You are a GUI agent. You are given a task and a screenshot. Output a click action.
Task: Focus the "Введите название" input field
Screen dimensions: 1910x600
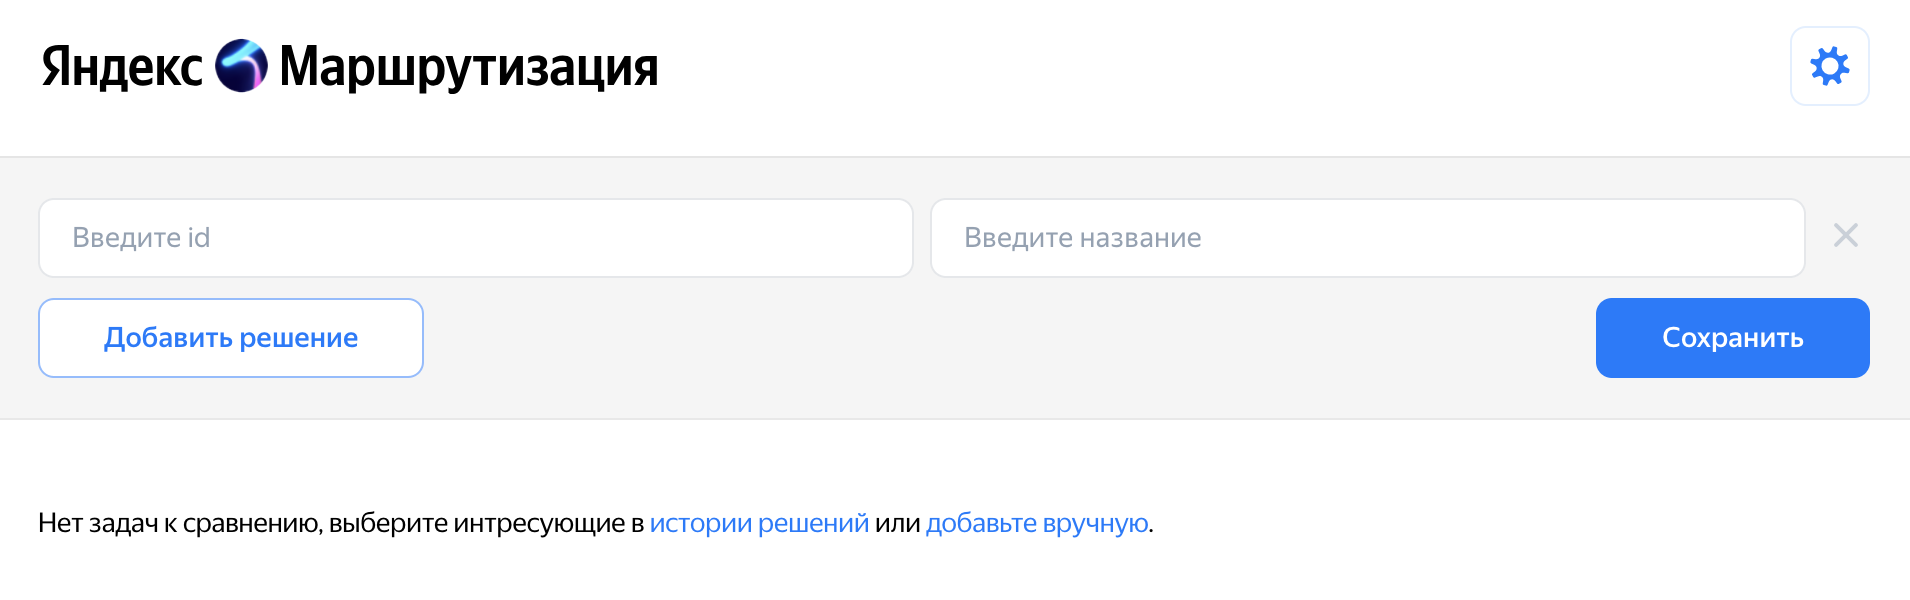click(1366, 238)
